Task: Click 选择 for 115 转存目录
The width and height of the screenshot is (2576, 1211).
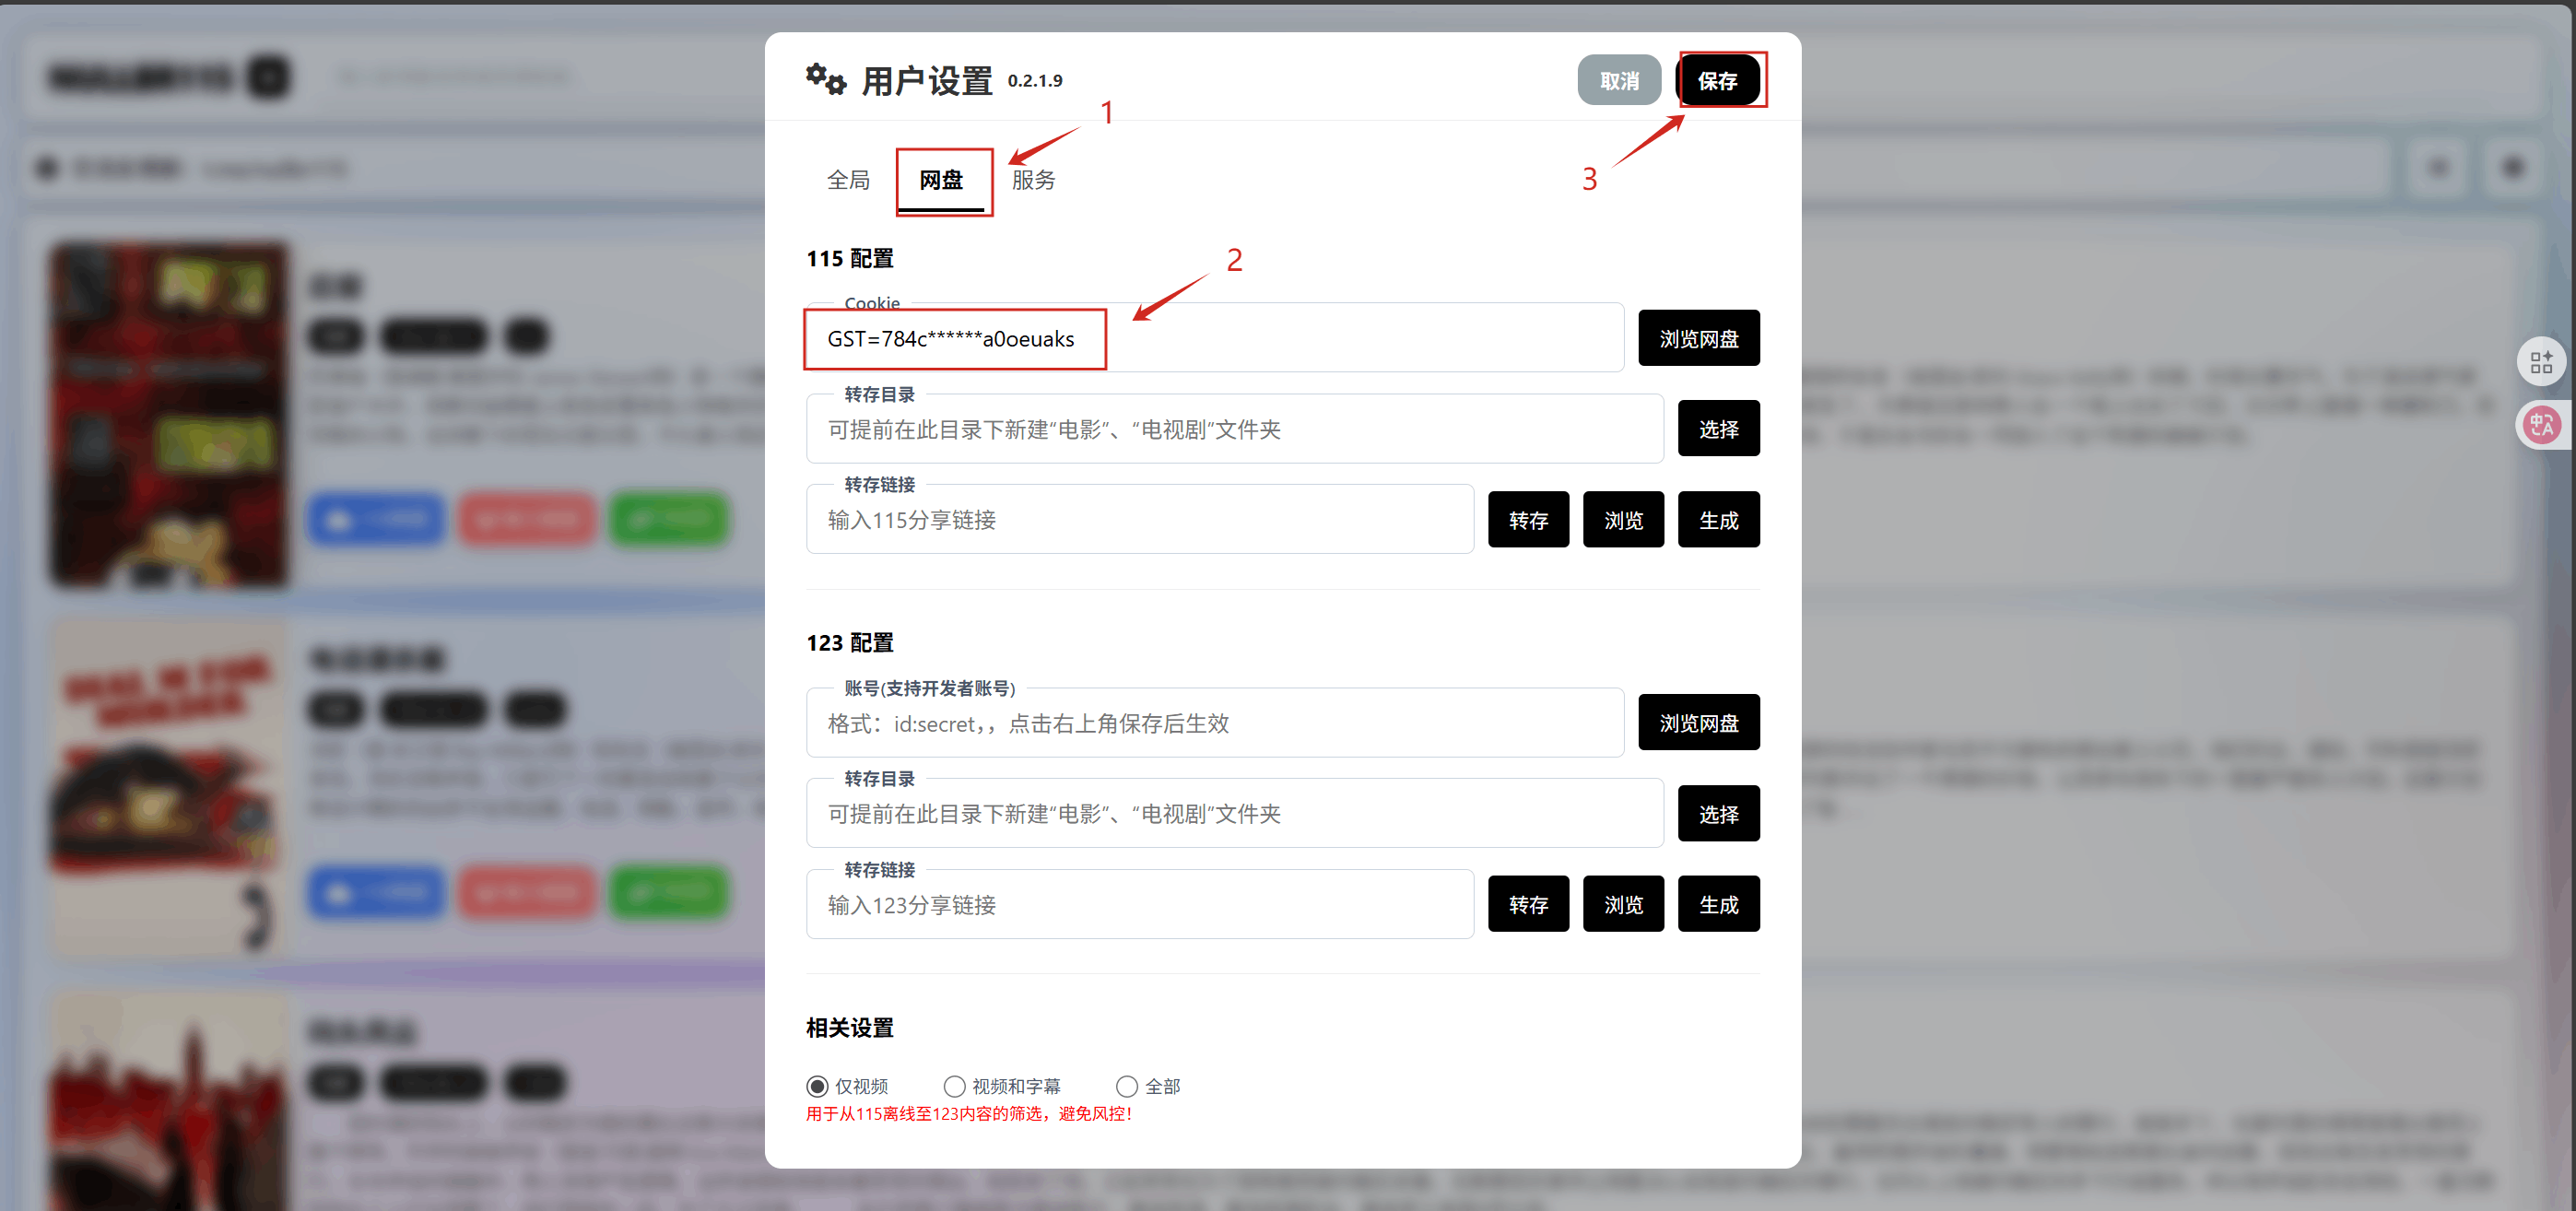Action: pos(1718,429)
